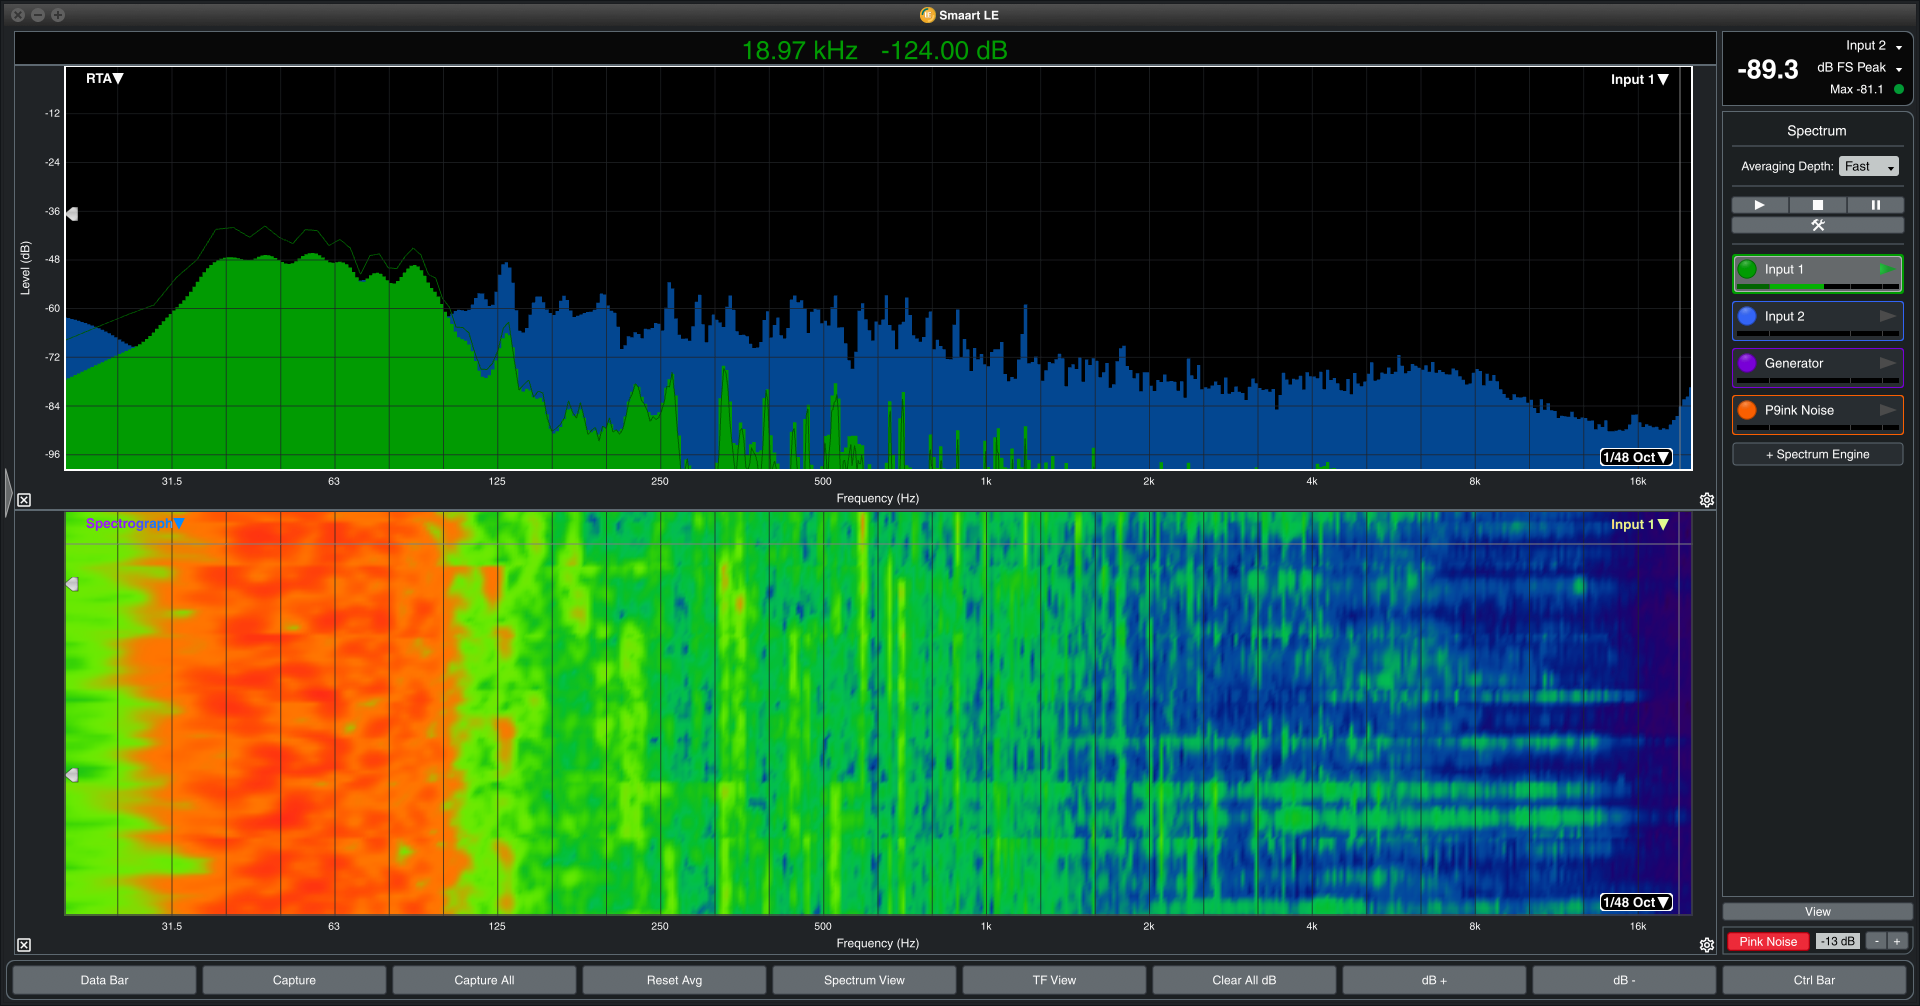Click the Capture button
The width and height of the screenshot is (1920, 1006).
pyautogui.click(x=294, y=980)
